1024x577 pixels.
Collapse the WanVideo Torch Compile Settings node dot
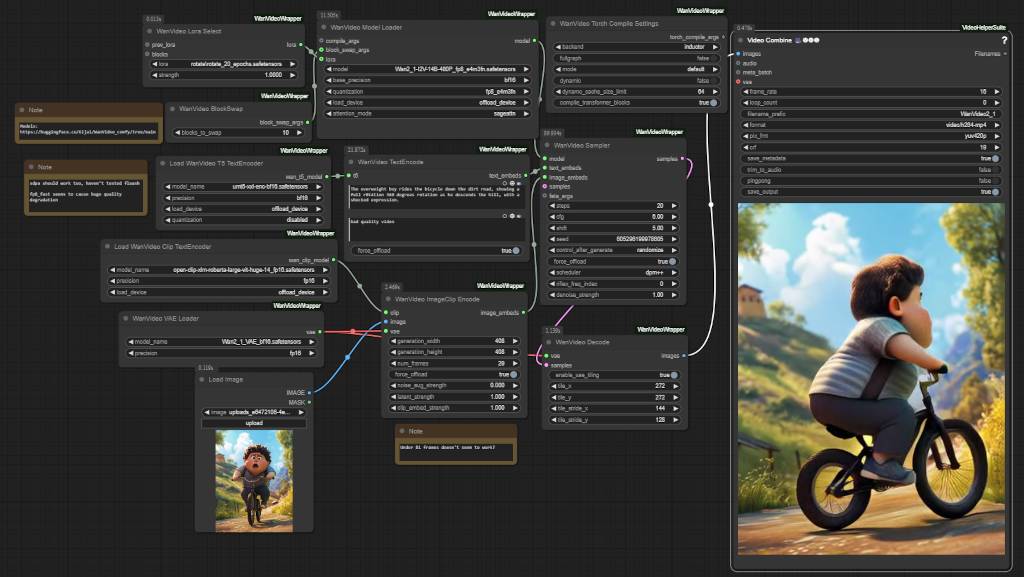[552, 23]
